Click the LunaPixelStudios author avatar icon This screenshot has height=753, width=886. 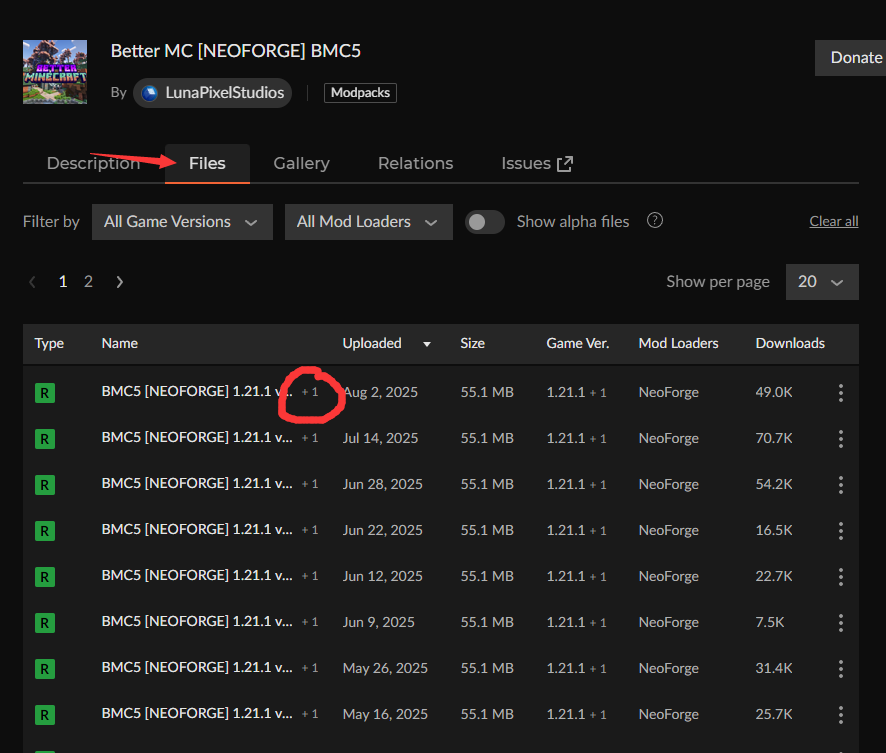click(150, 93)
